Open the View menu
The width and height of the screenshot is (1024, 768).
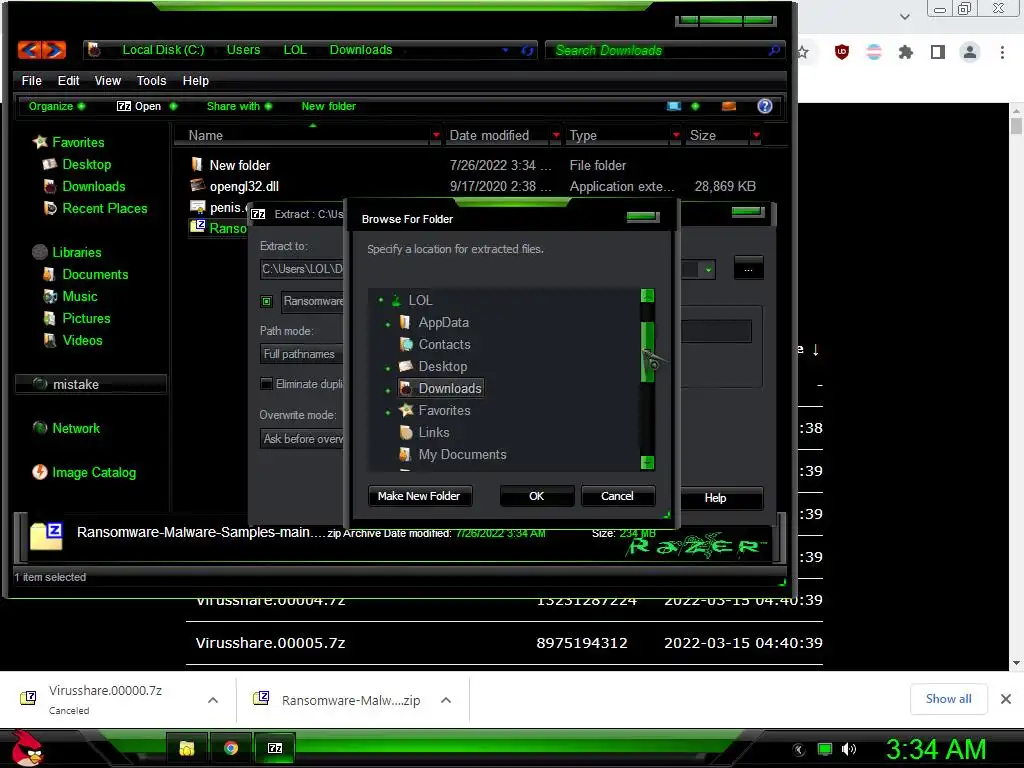point(108,81)
